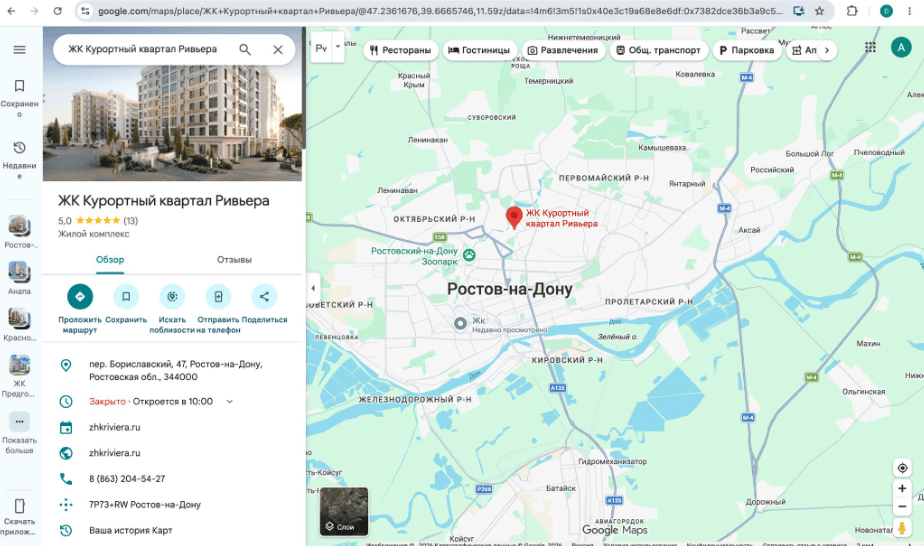Viewport: 924px width, 546px height.
Task: Switch to the Отзывы tab
Action: (x=235, y=260)
